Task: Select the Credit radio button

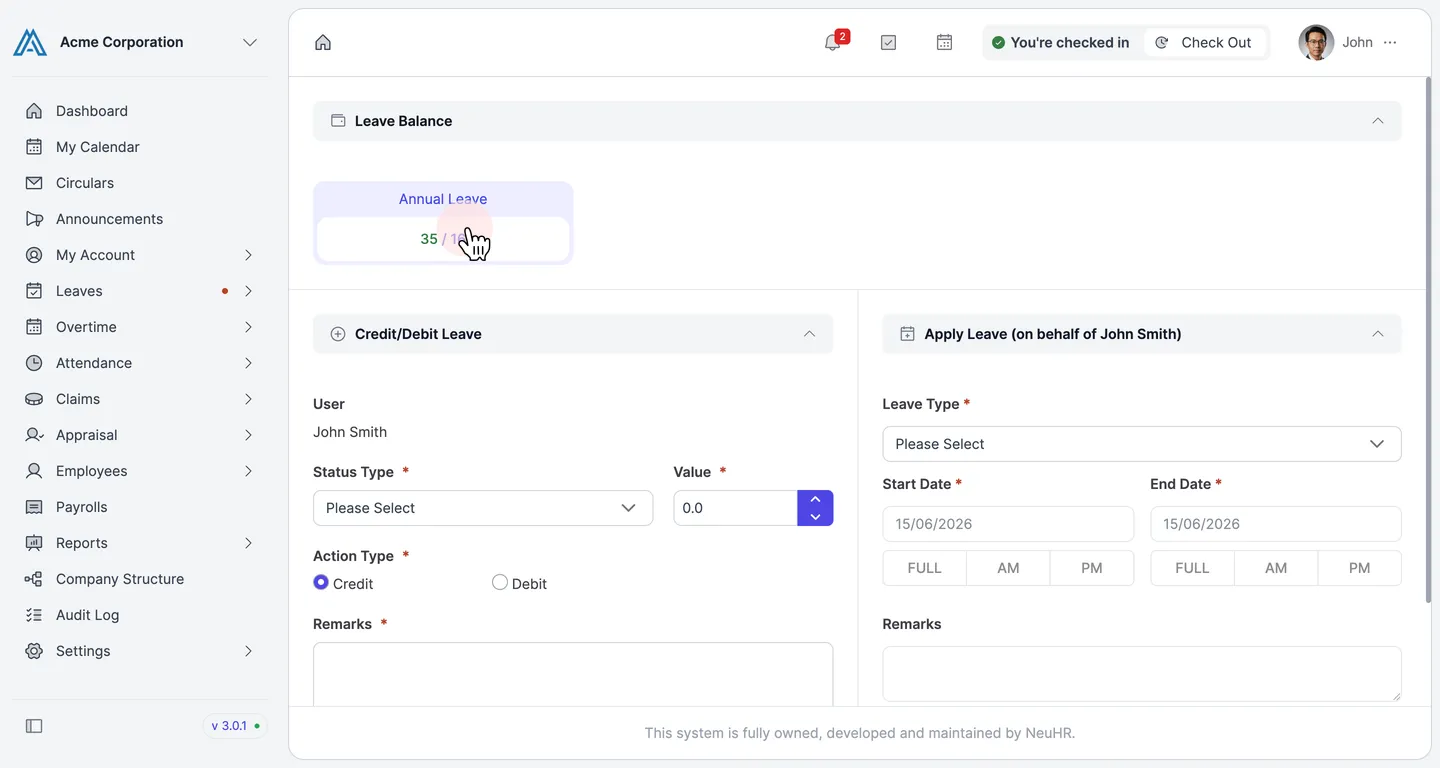Action: click(321, 582)
